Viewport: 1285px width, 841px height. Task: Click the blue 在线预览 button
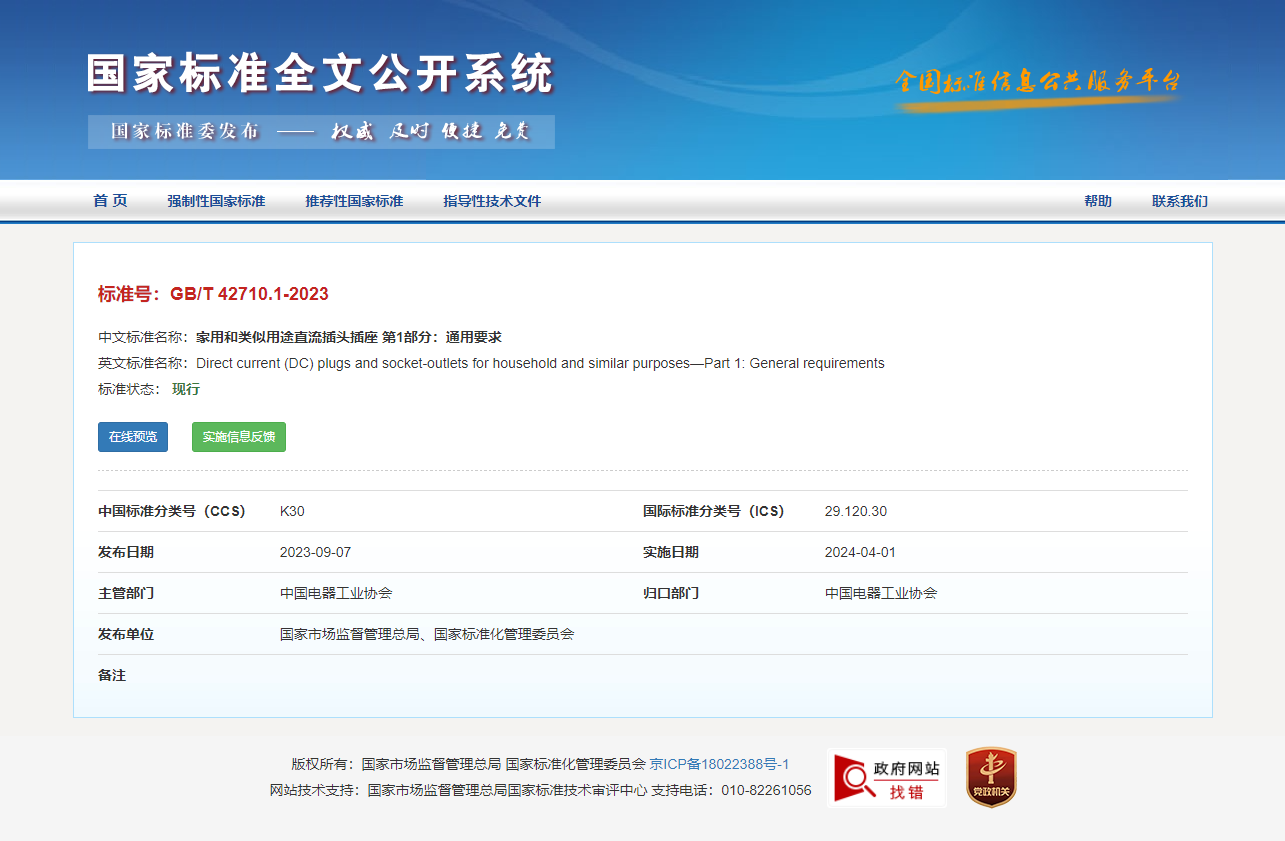pyautogui.click(x=133, y=437)
